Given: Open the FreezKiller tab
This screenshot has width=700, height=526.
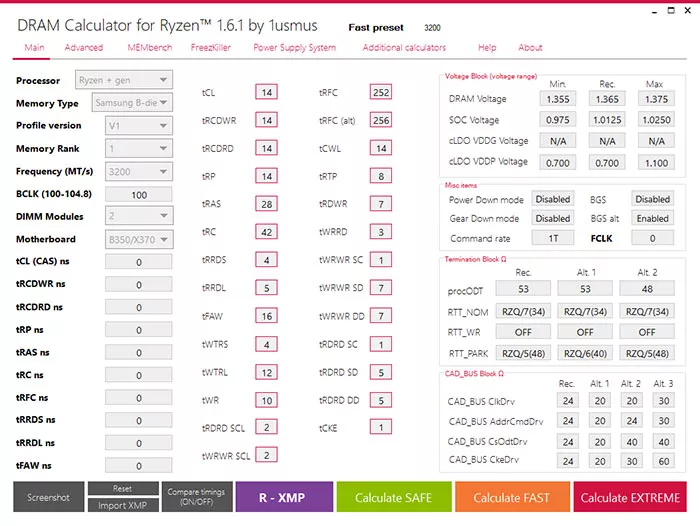Looking at the screenshot, I should [211, 47].
